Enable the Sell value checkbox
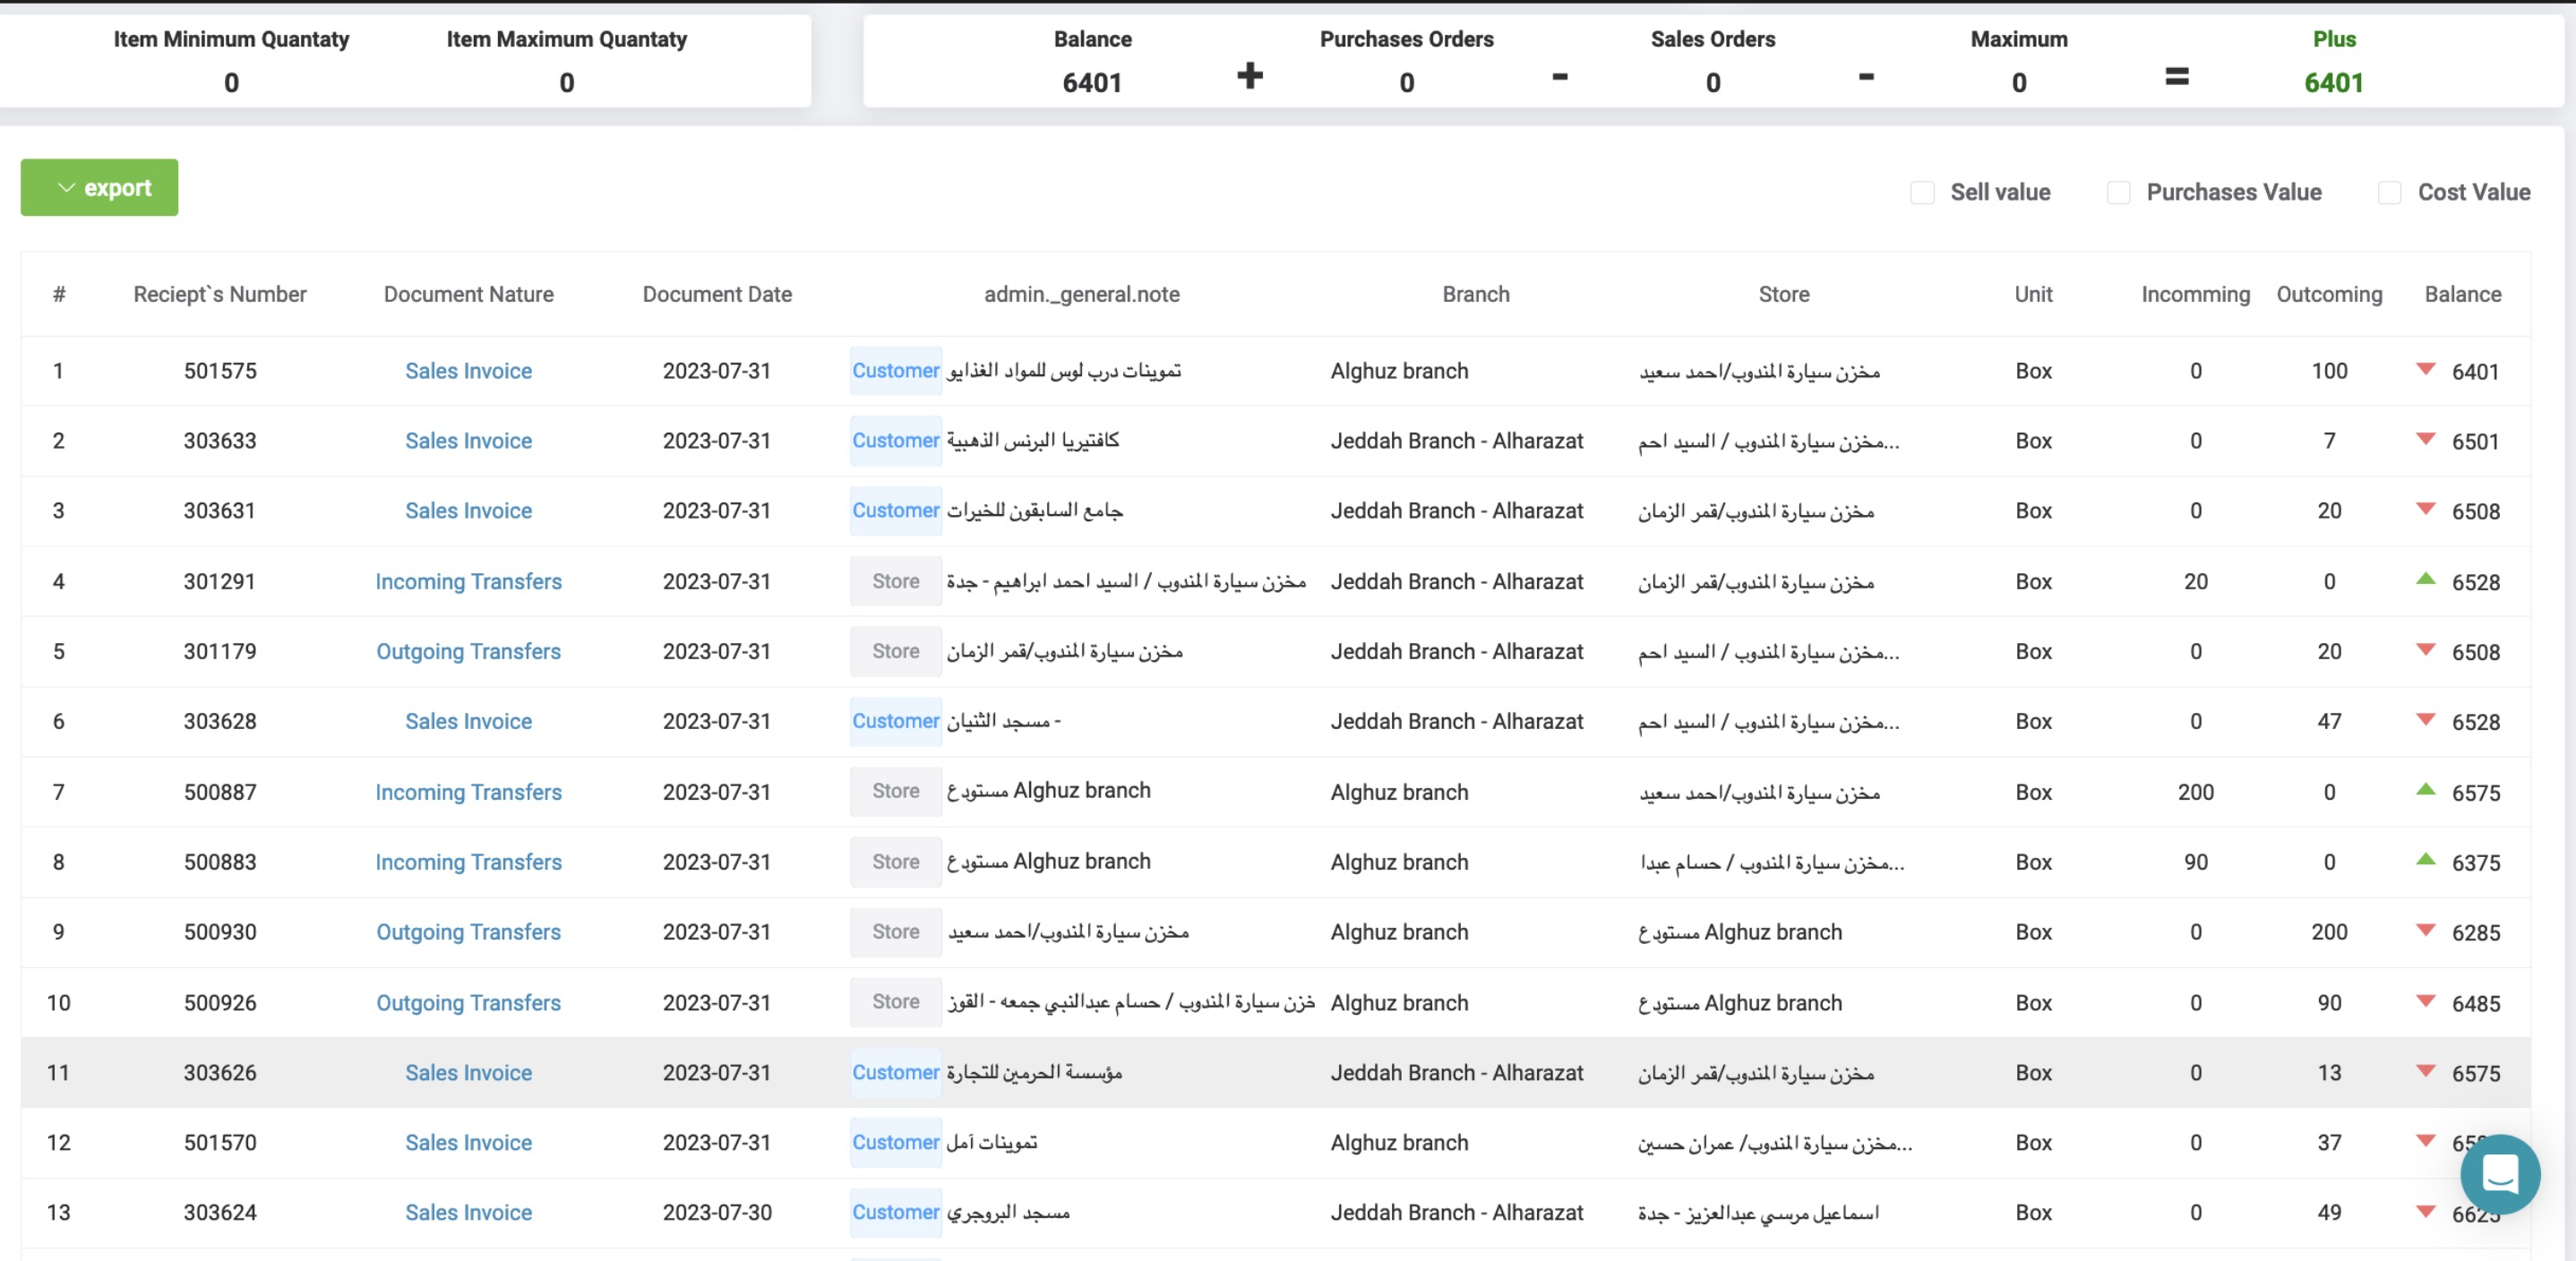Image resolution: width=2576 pixels, height=1261 pixels. 1922,192
